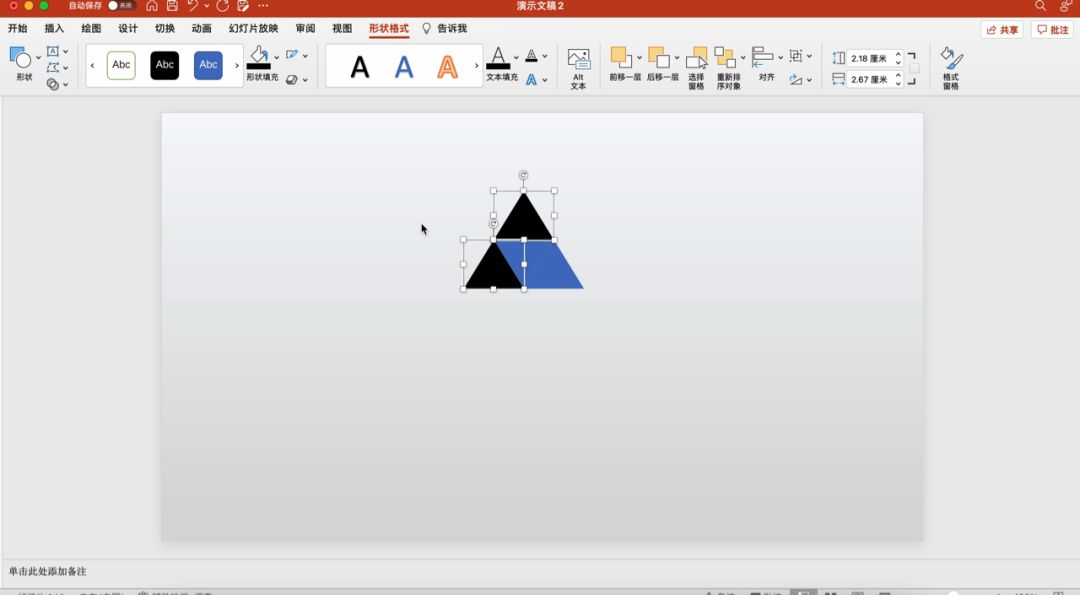
Task: Apply the black Abc shape style
Action: [165, 65]
